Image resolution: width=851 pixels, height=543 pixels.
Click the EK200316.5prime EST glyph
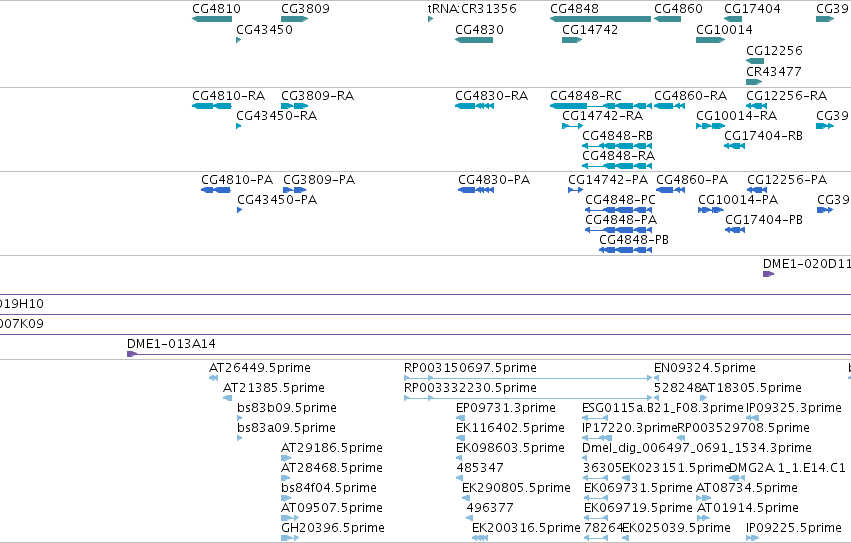(x=480, y=538)
